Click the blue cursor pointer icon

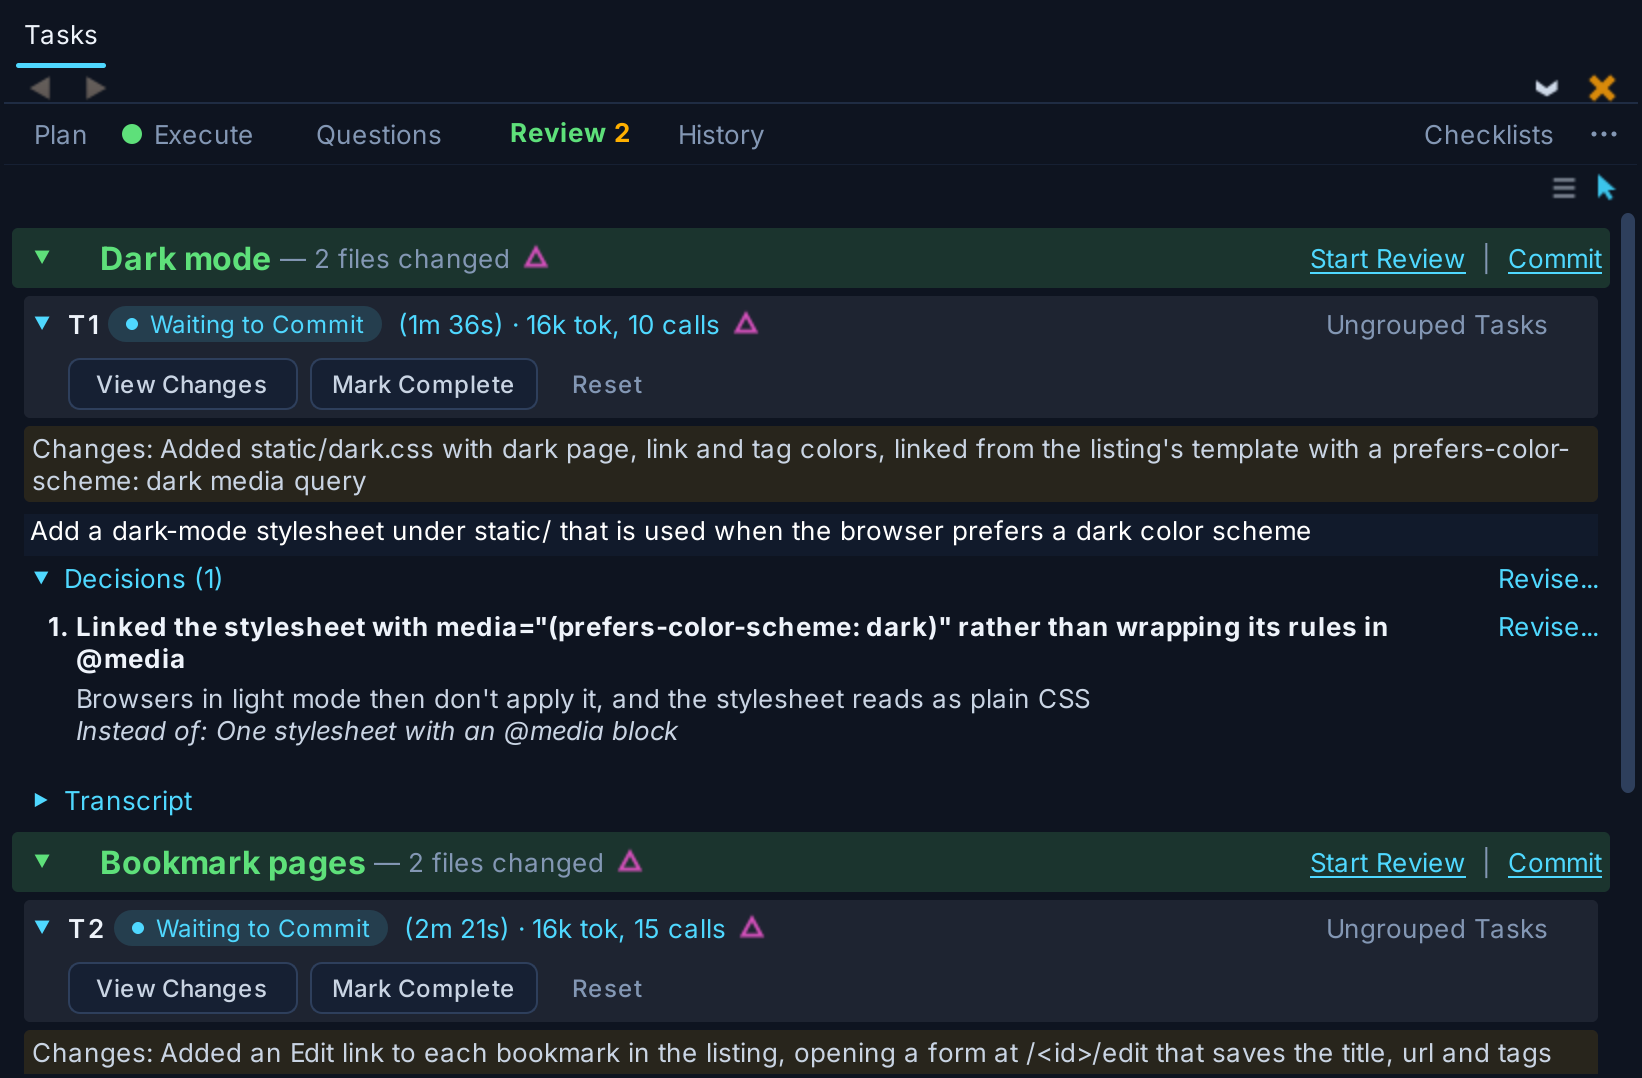[1606, 188]
